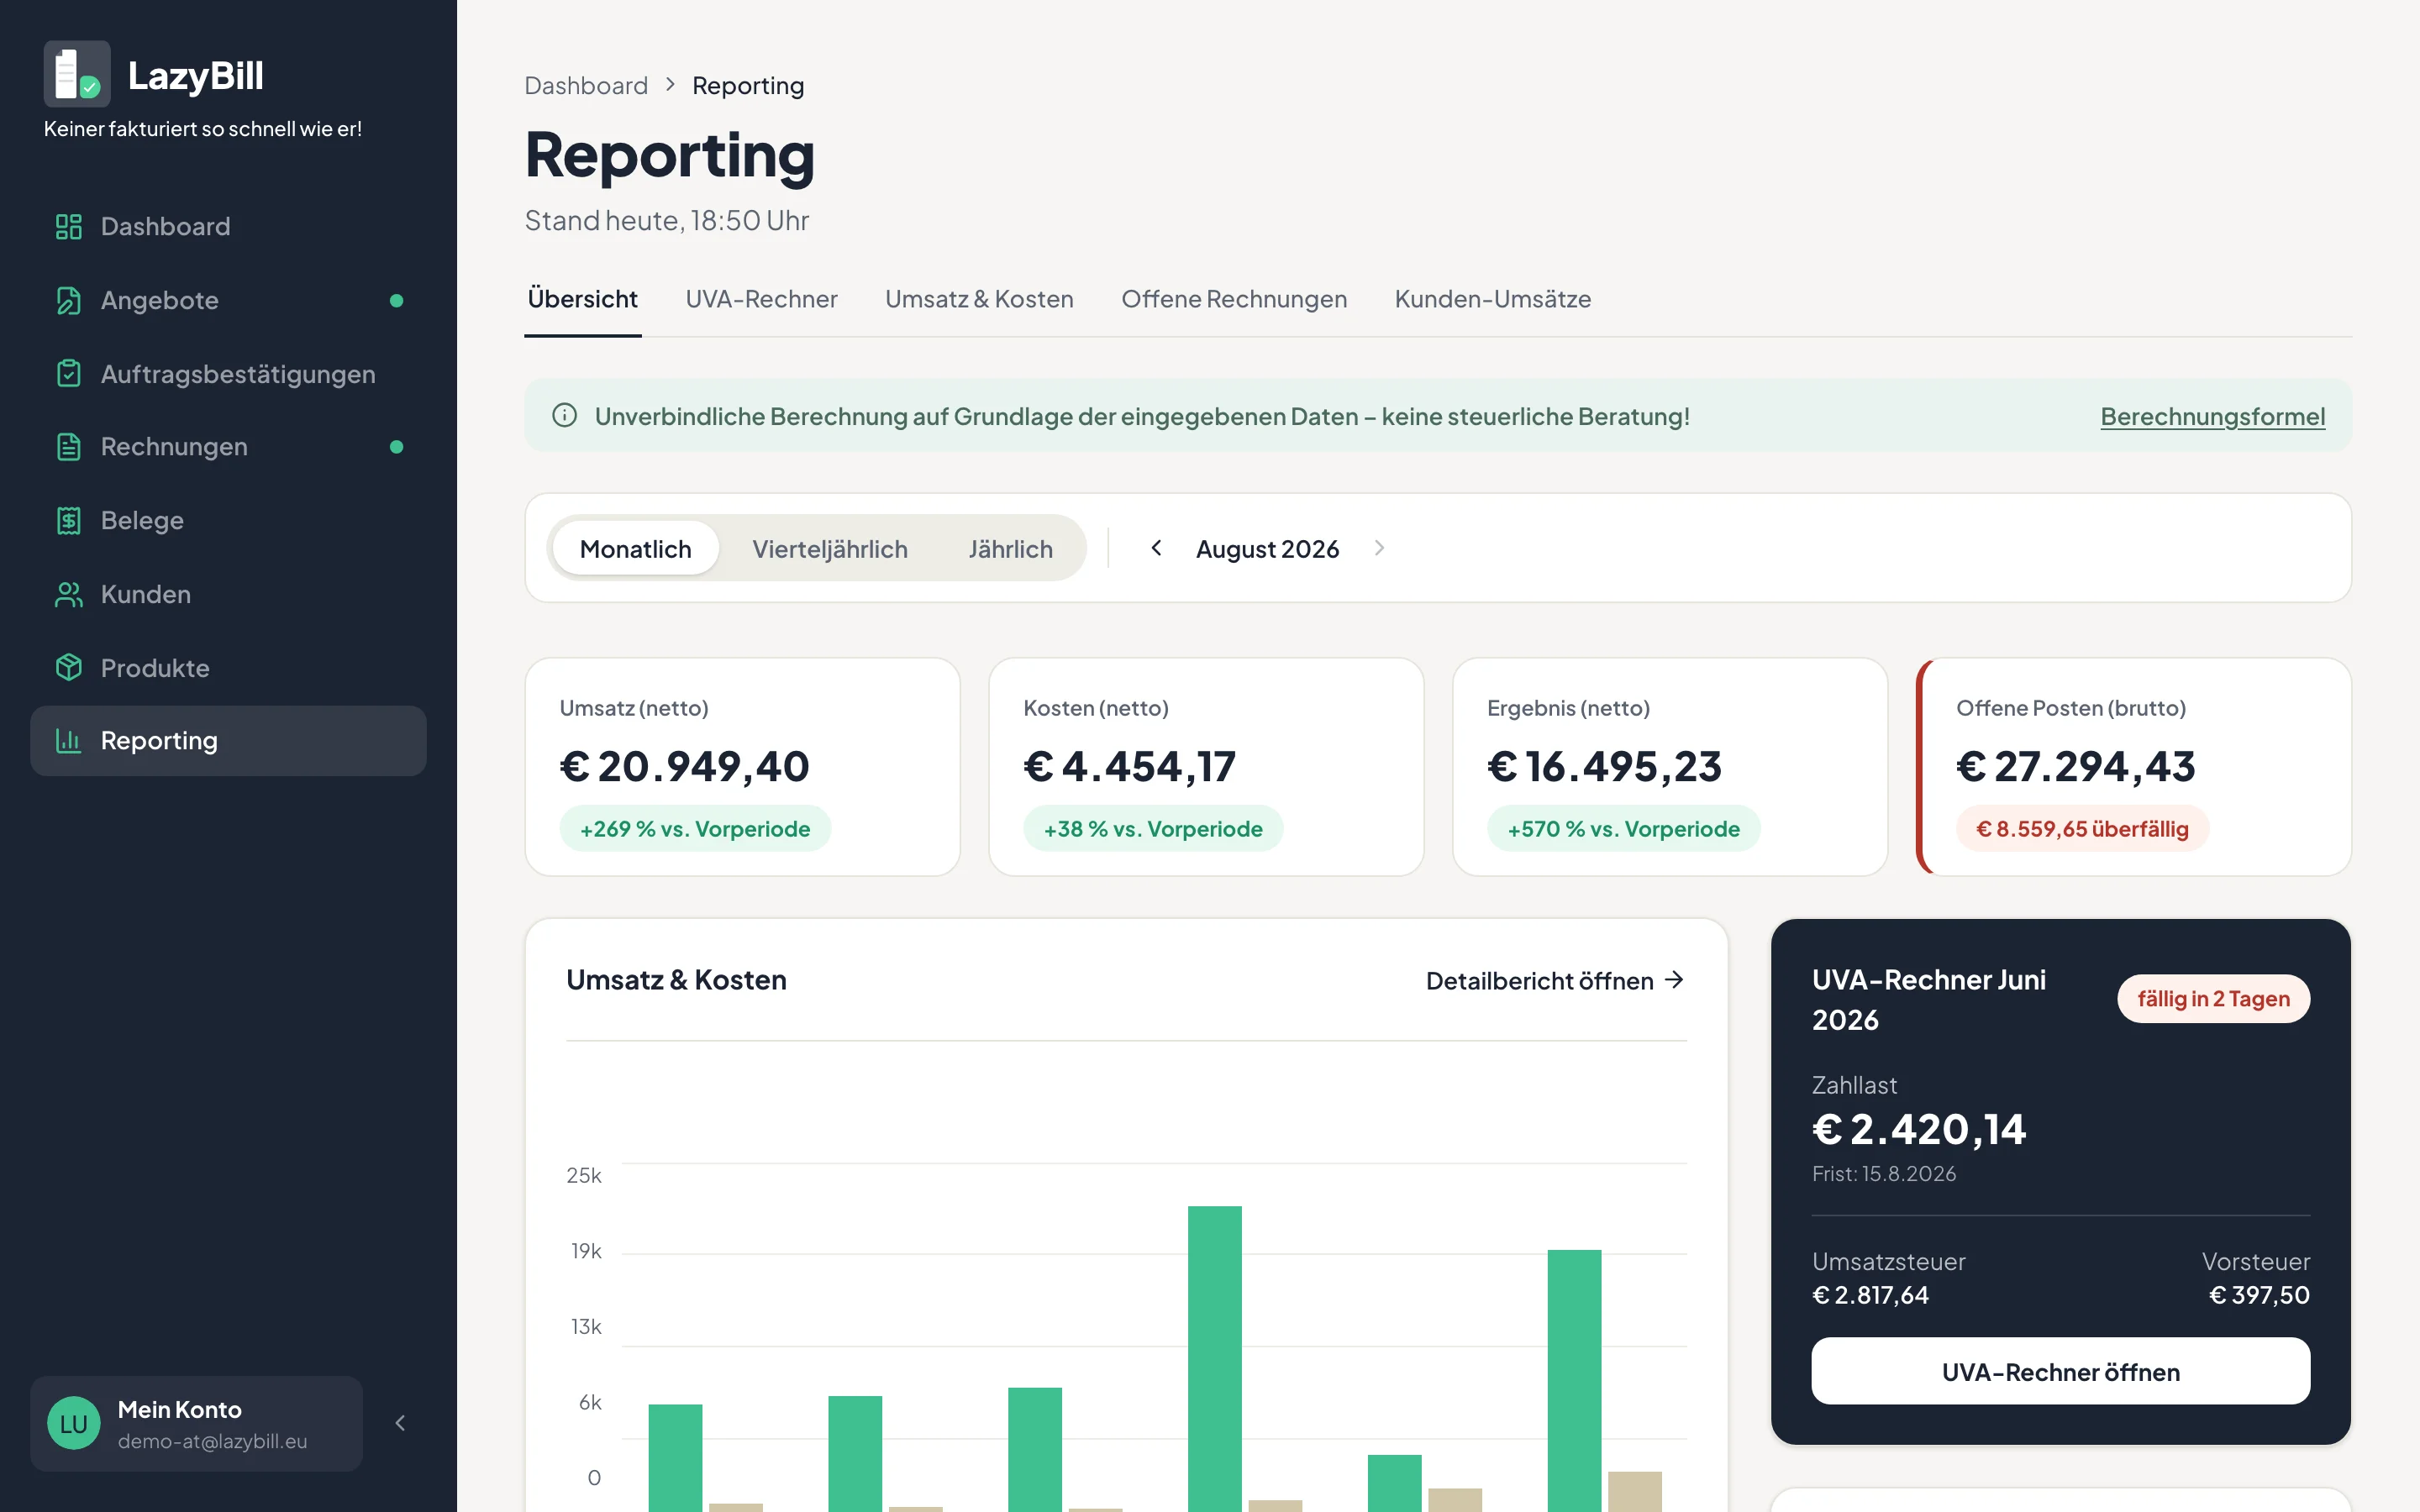Click the Dashboard breadcrumb link
This screenshot has width=2420, height=1512.
pos(586,85)
